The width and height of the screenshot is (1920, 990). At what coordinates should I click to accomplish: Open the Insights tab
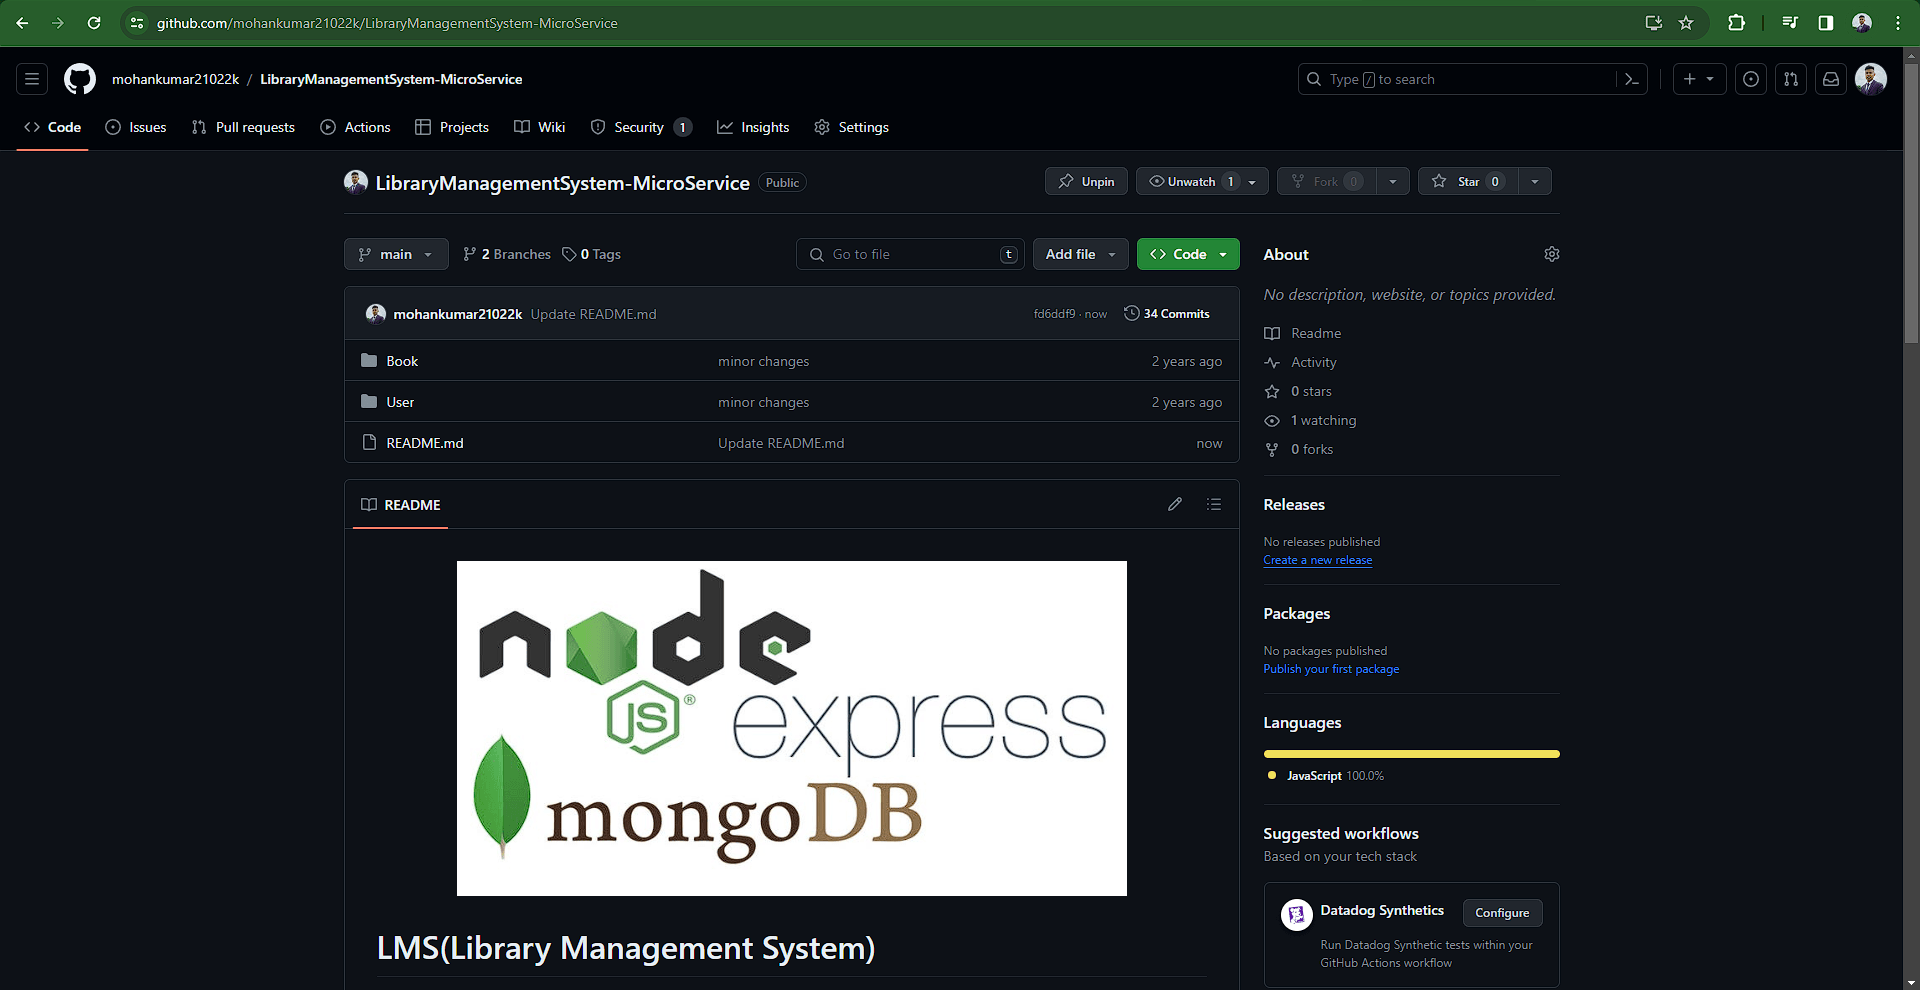tap(753, 127)
